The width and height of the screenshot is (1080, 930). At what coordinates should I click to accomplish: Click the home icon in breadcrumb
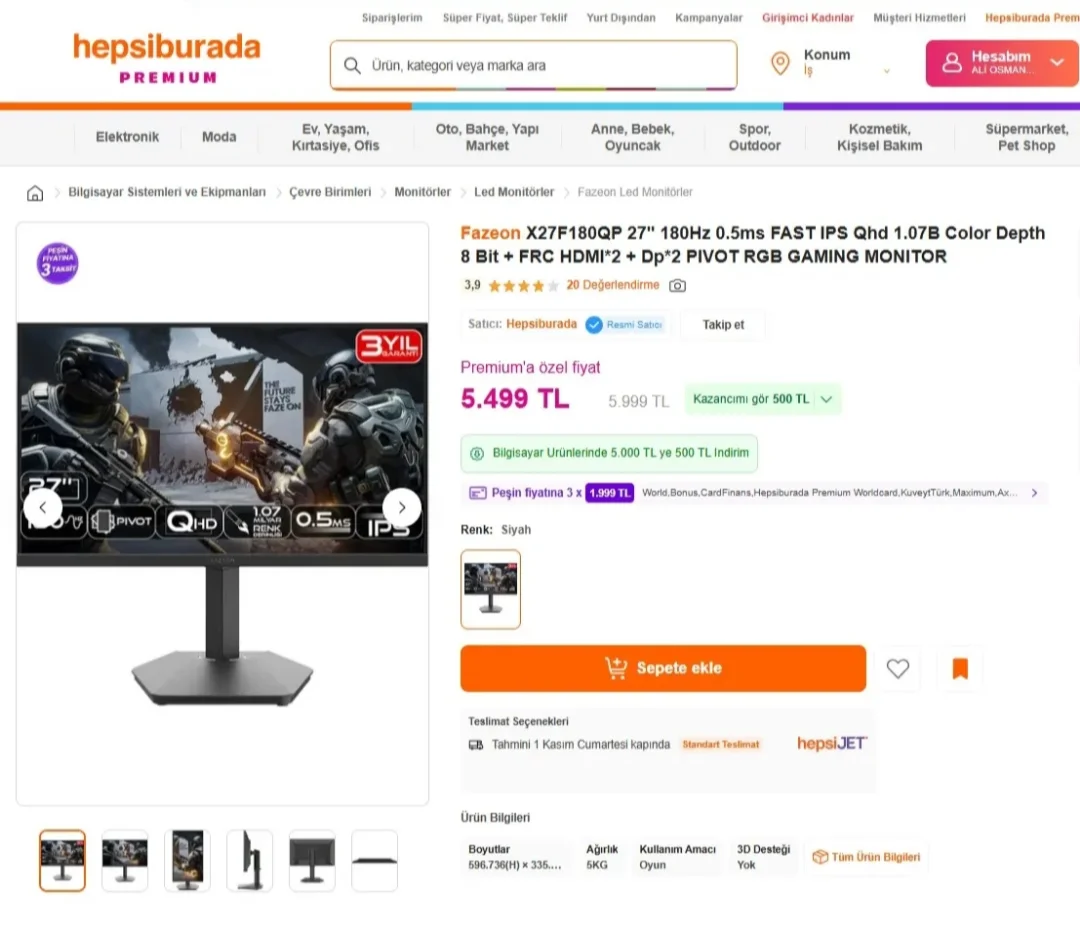[x=34, y=193]
